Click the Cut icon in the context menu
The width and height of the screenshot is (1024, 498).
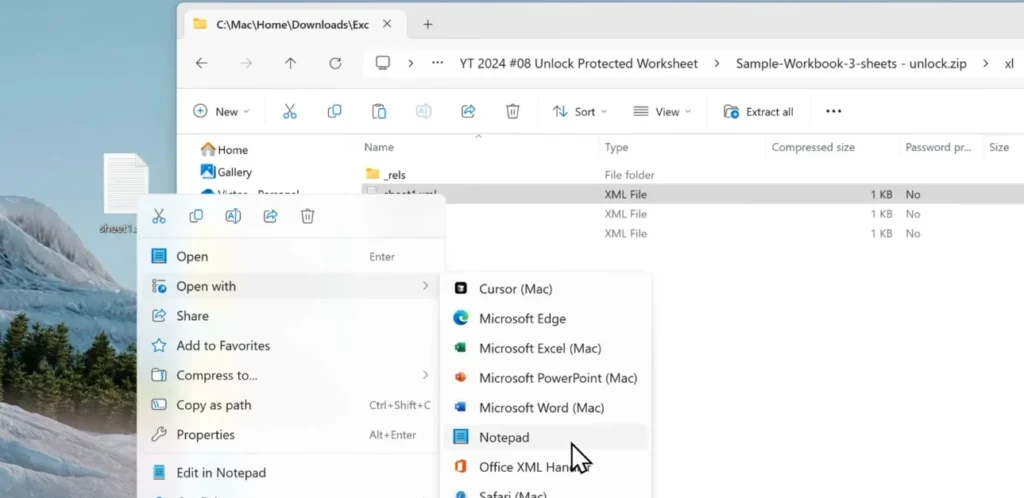pos(159,216)
